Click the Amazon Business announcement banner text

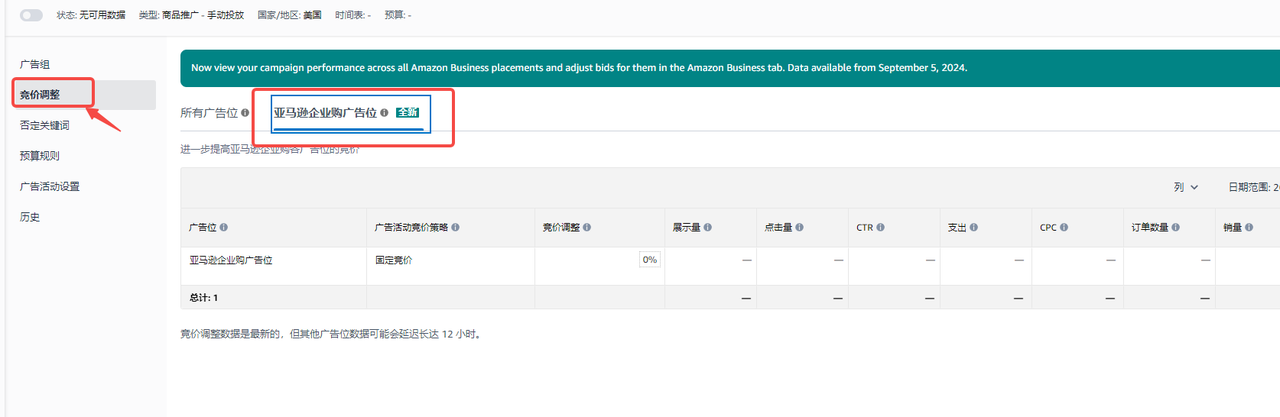[579, 68]
